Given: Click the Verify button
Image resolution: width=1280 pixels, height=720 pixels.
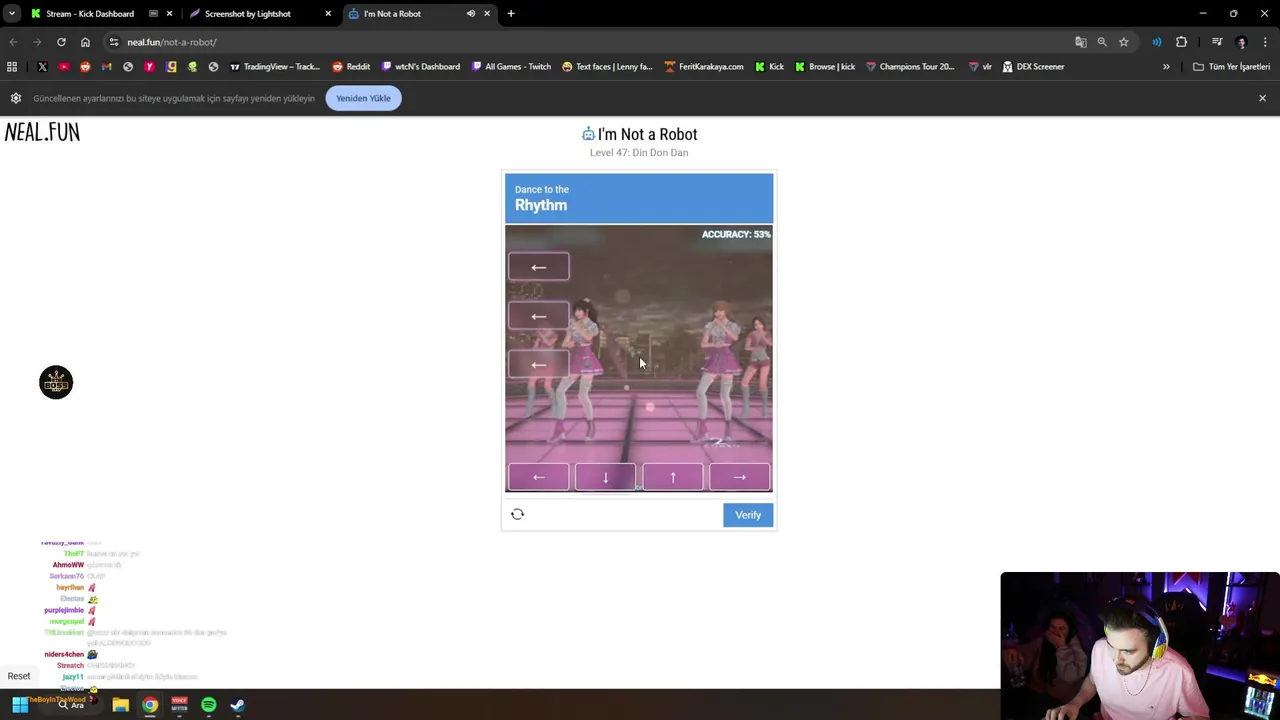Looking at the screenshot, I should (748, 515).
